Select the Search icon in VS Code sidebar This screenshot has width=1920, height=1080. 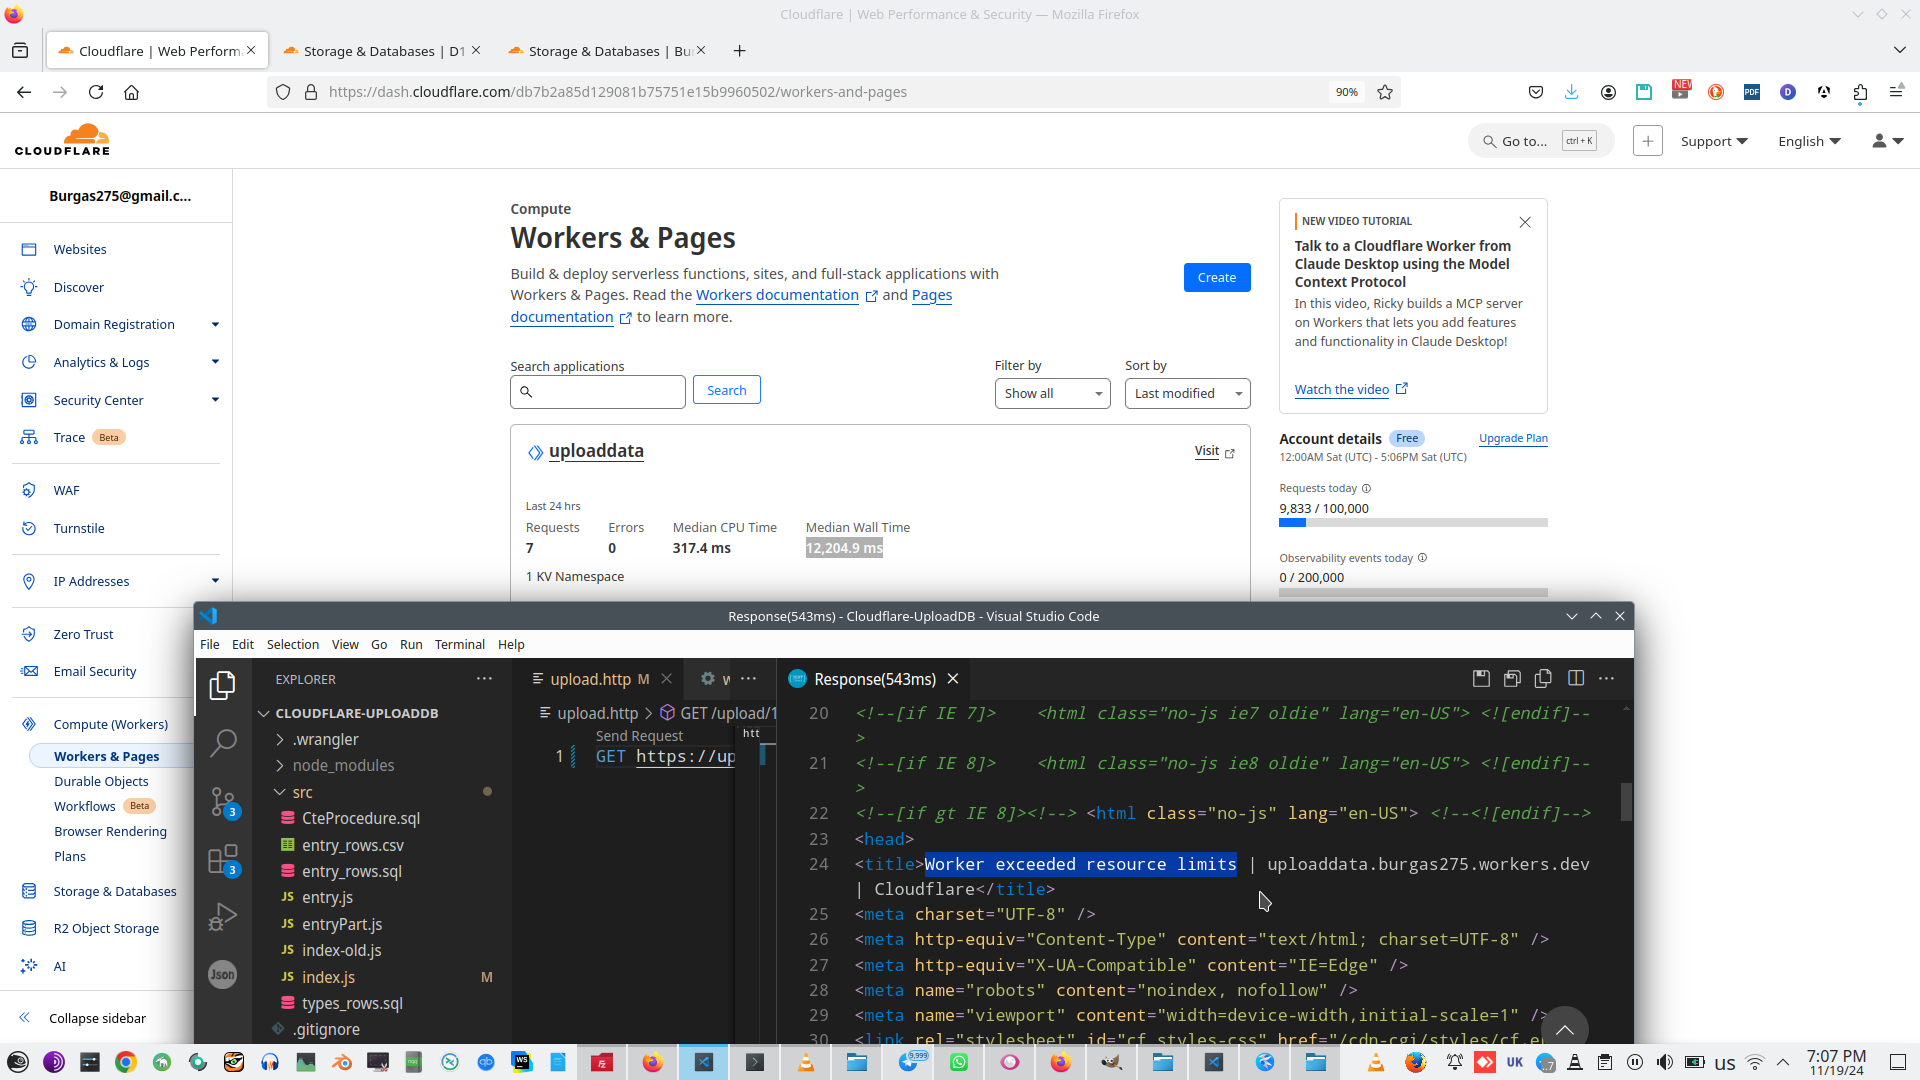tap(223, 743)
